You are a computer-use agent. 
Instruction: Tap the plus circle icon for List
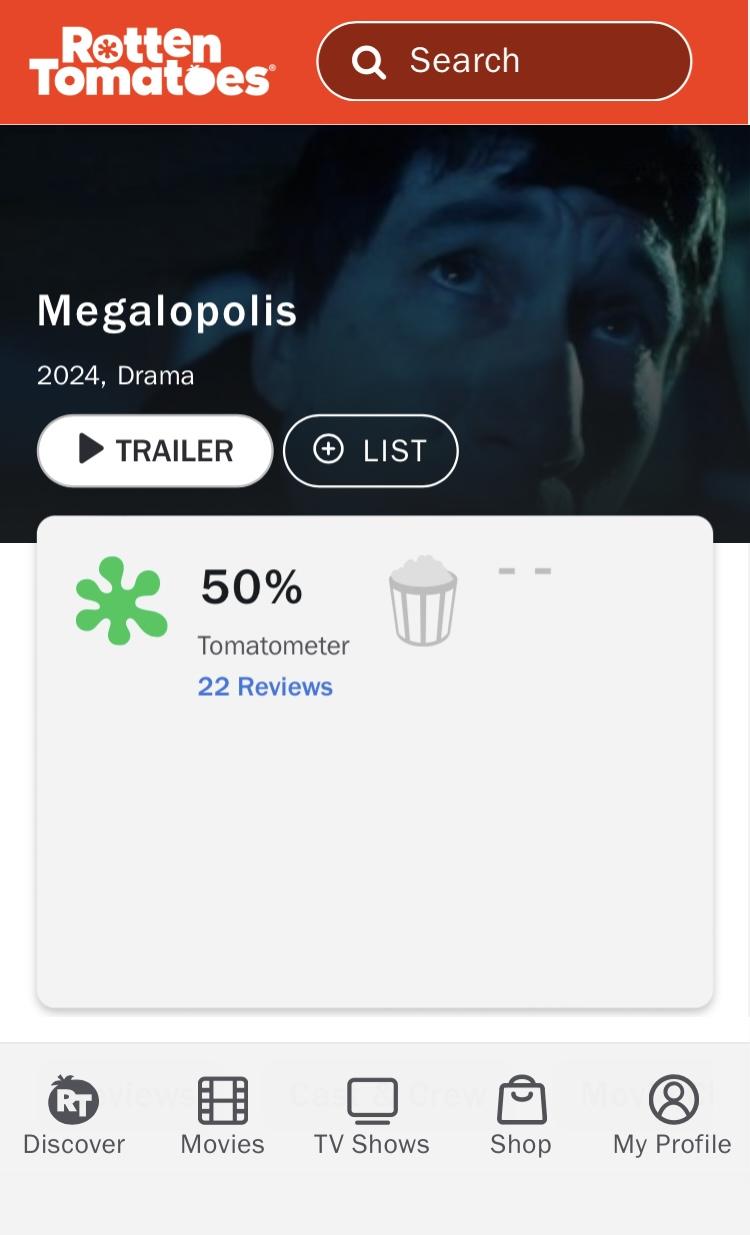[328, 450]
